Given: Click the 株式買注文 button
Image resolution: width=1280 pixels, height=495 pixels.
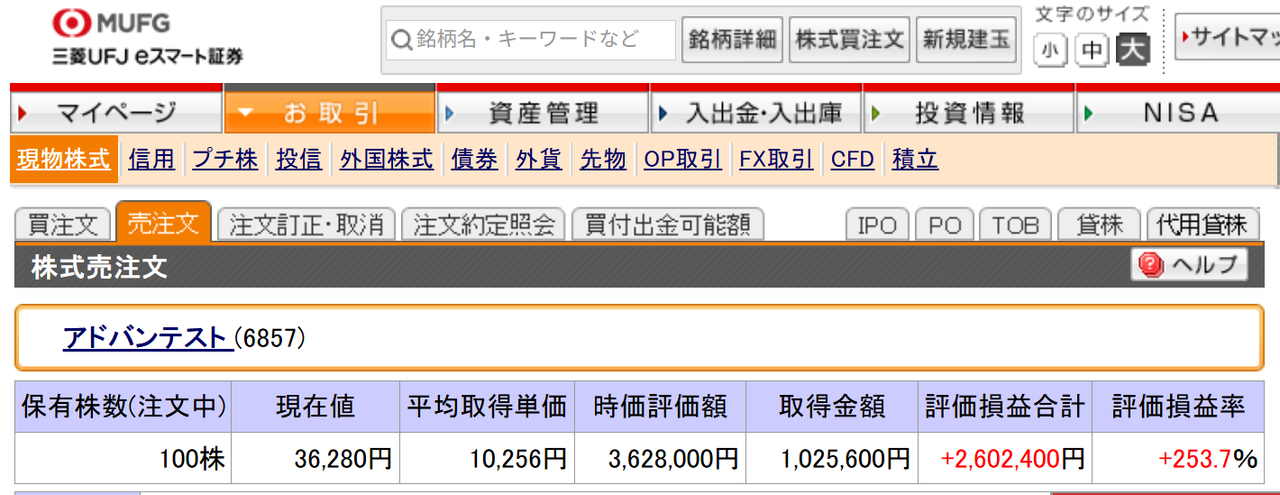Looking at the screenshot, I should point(849,40).
